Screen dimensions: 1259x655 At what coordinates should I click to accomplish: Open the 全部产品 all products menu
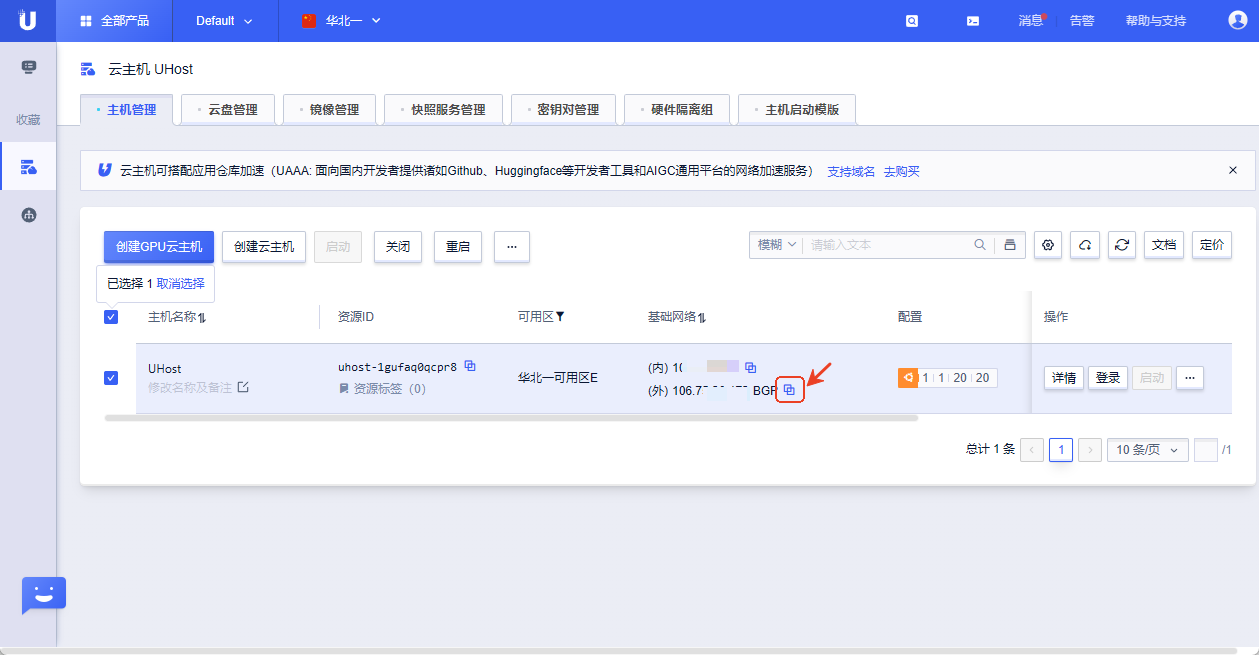click(115, 20)
